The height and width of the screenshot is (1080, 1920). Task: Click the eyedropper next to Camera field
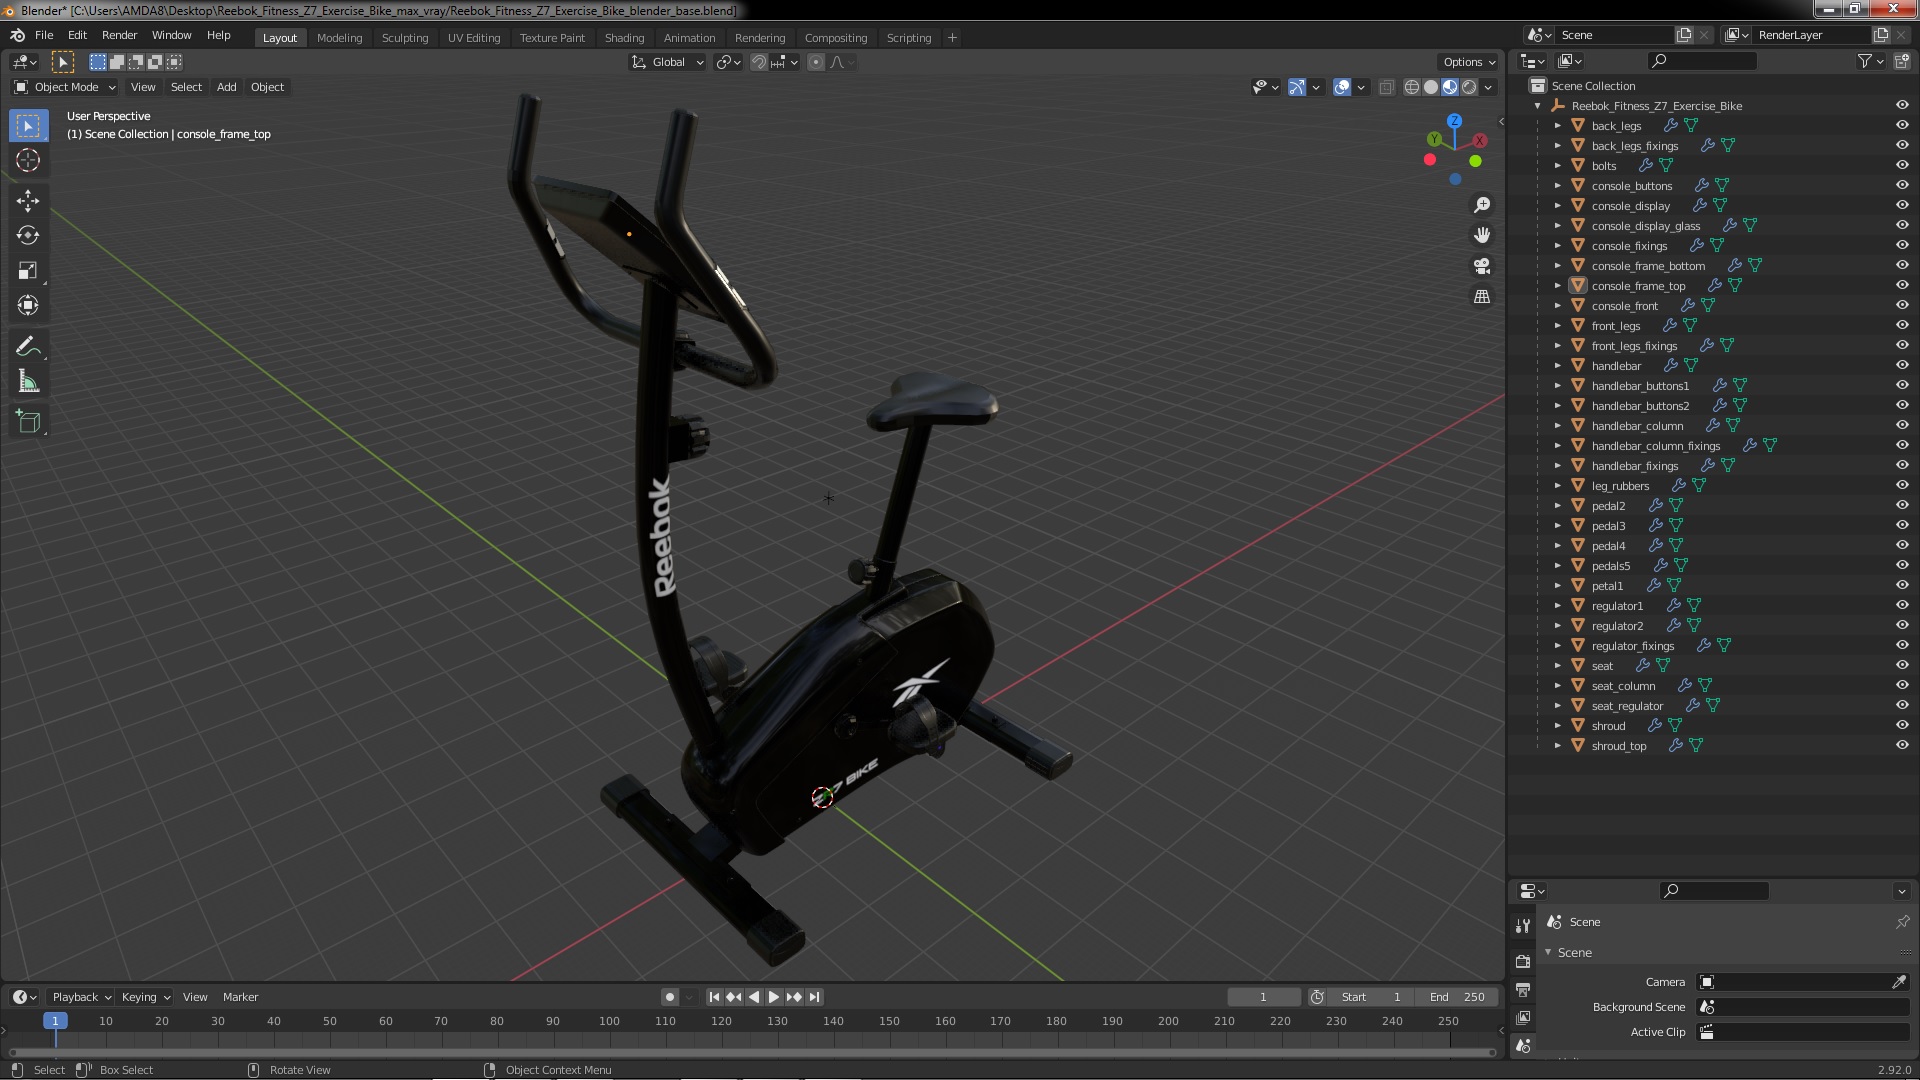tap(1899, 982)
